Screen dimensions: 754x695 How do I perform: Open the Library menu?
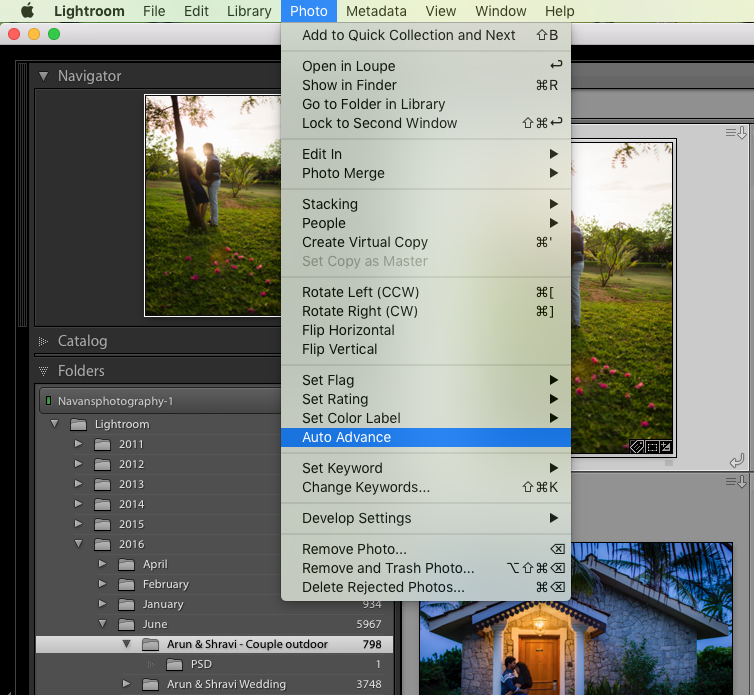click(x=249, y=11)
